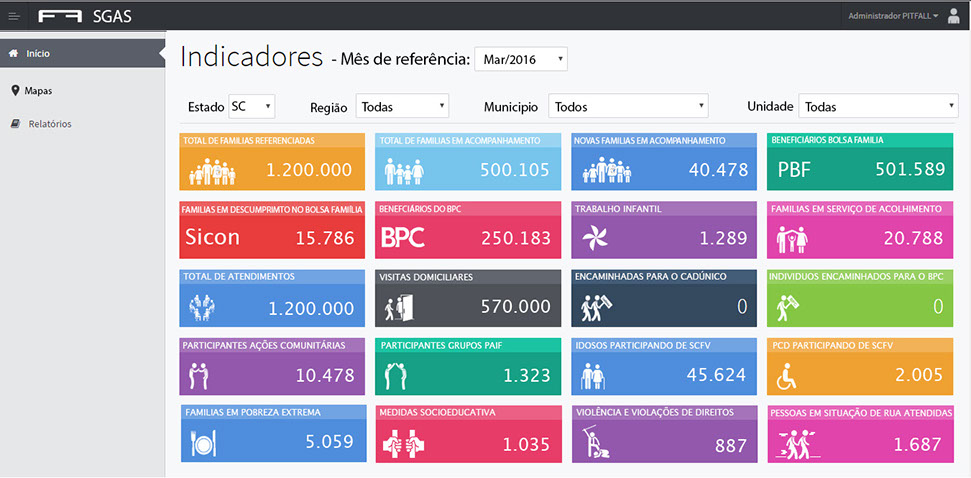Click the user profile avatar icon

pyautogui.click(x=953, y=15)
